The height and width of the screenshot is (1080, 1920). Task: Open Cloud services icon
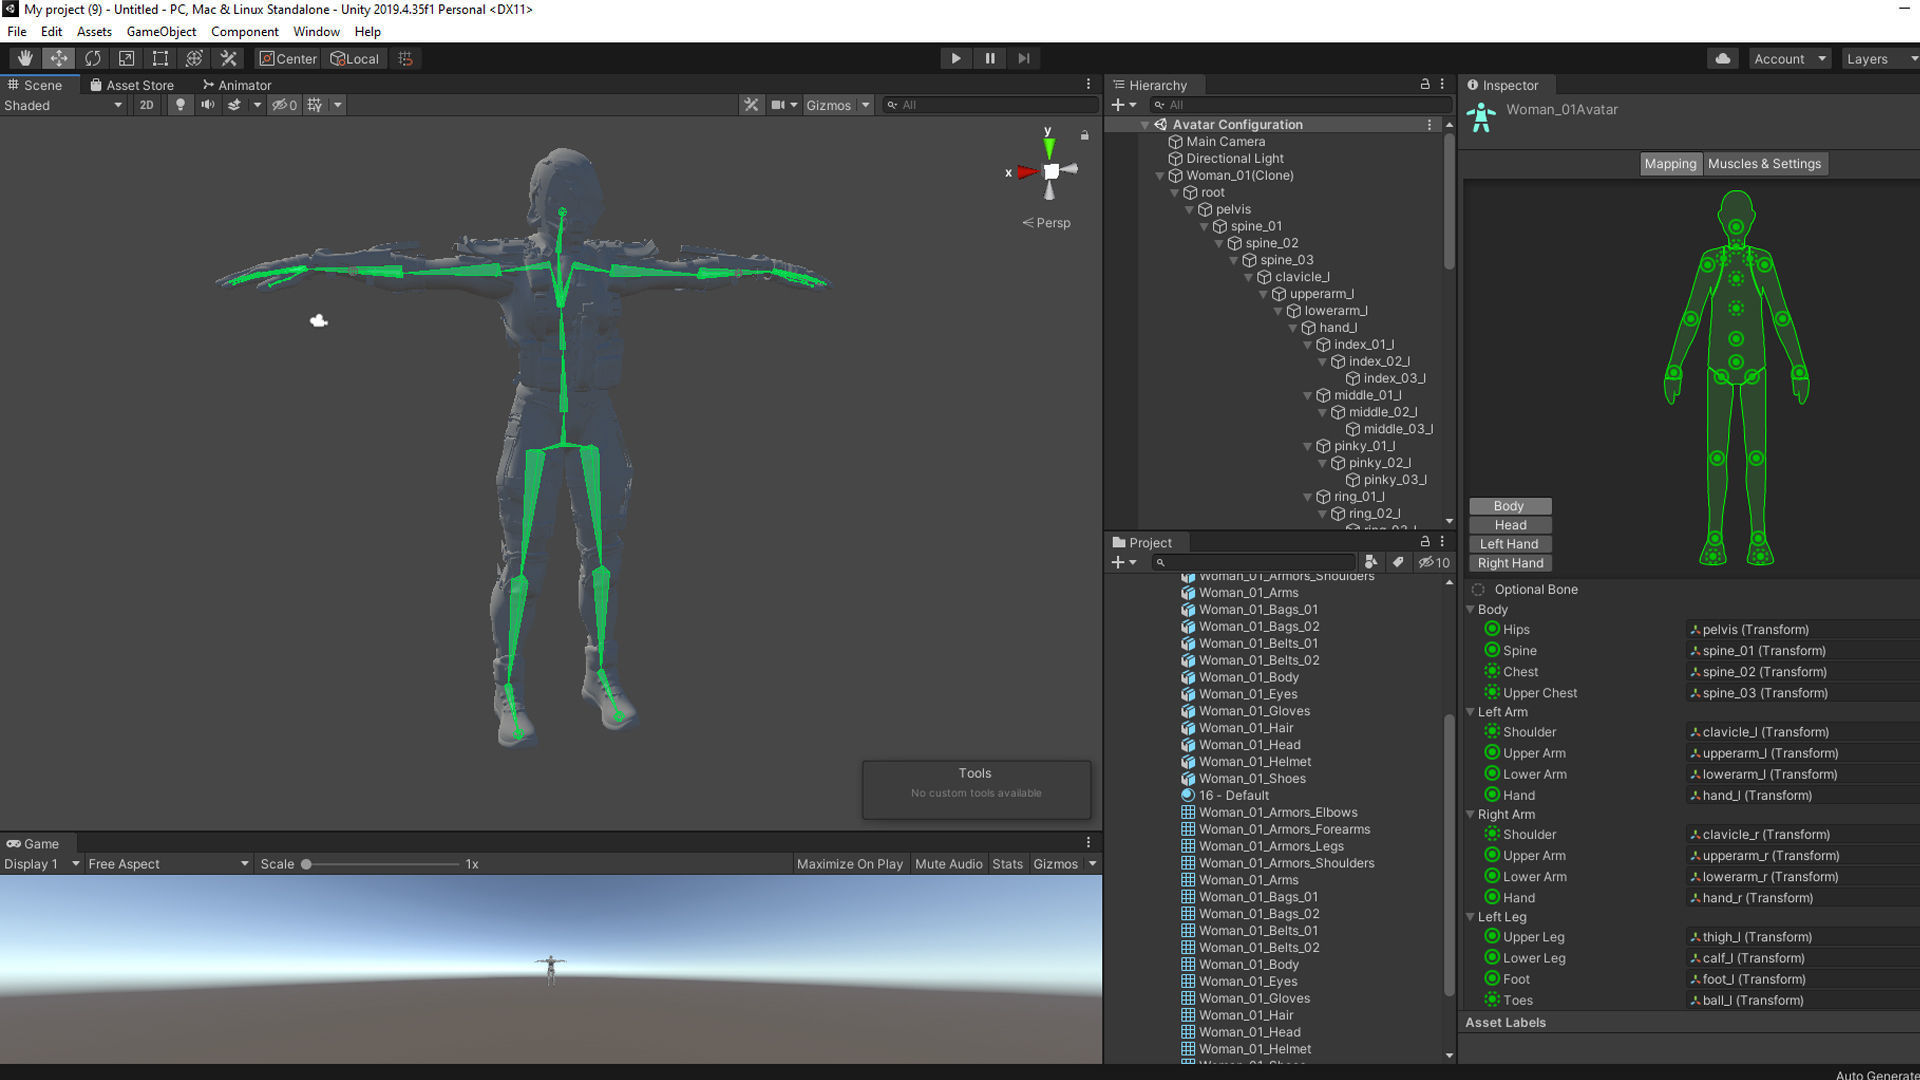pos(1722,59)
